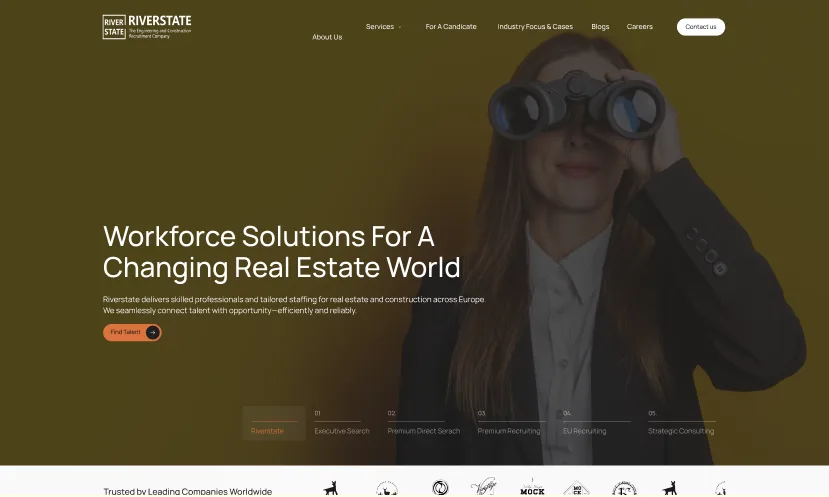Open the About Us page
The height and width of the screenshot is (497, 829).
[x=327, y=37]
